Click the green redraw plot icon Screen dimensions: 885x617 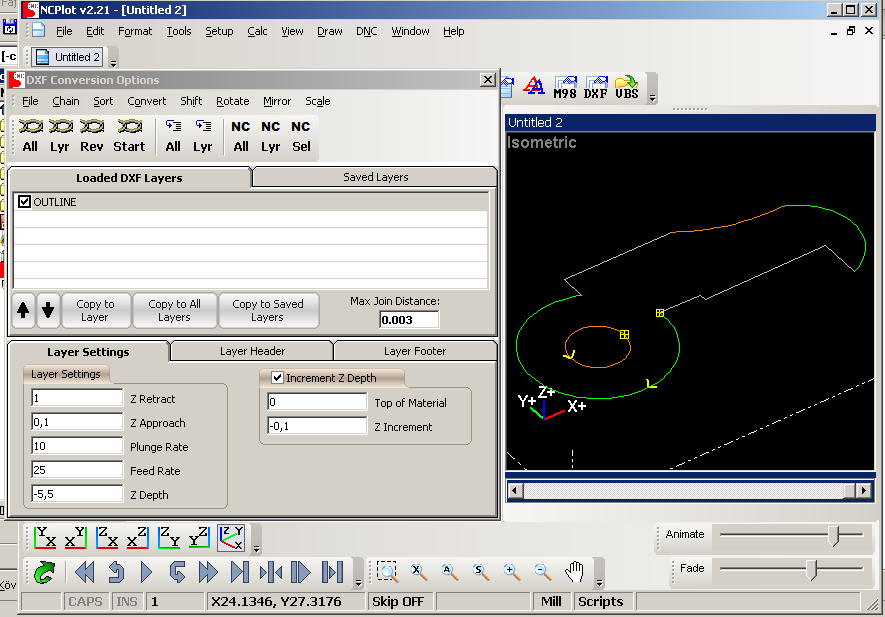[44, 572]
